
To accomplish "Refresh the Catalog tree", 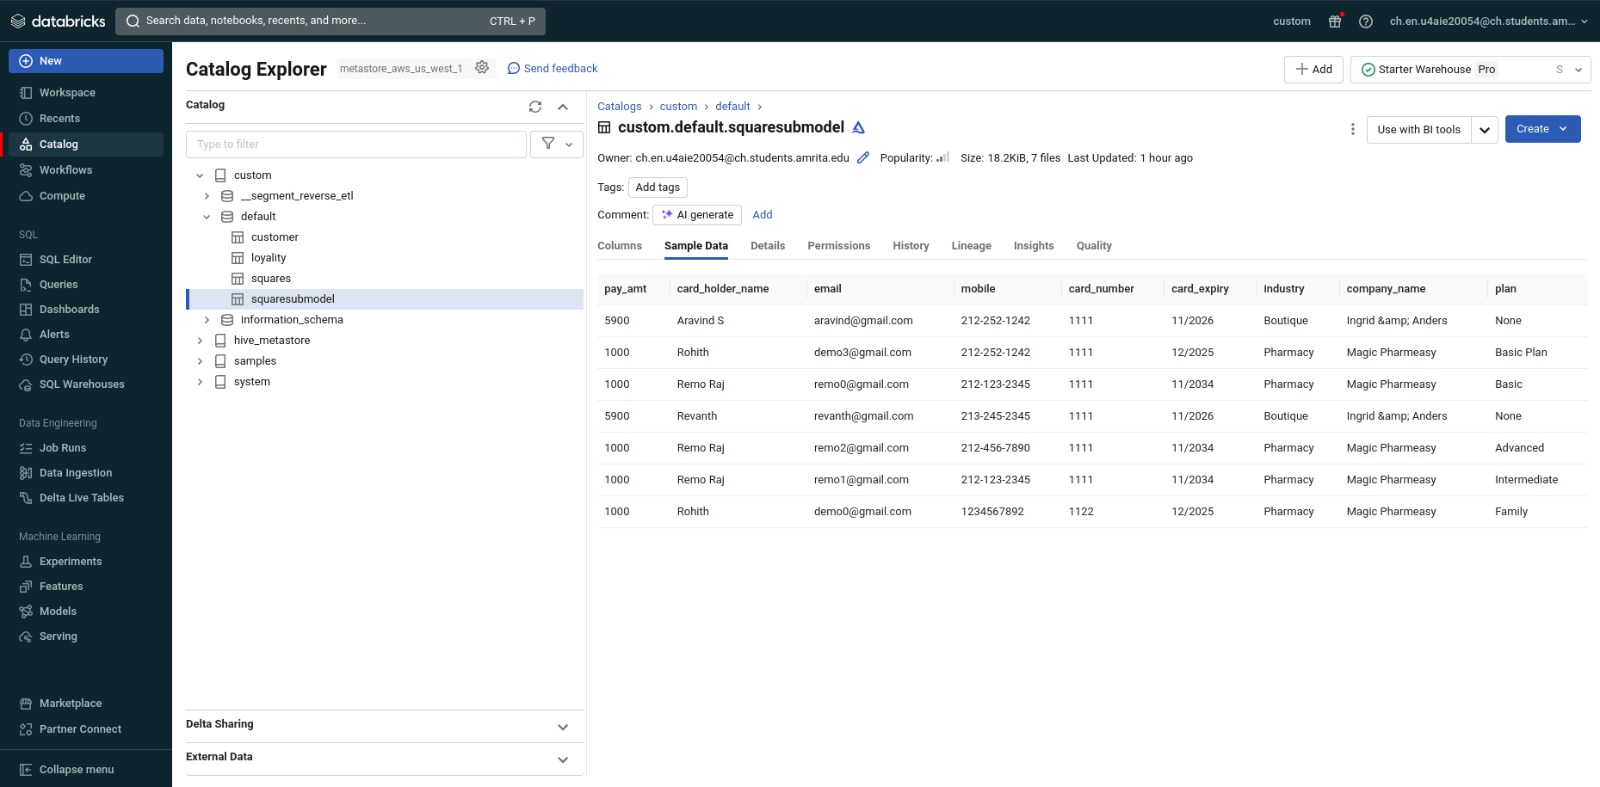I will (x=535, y=106).
